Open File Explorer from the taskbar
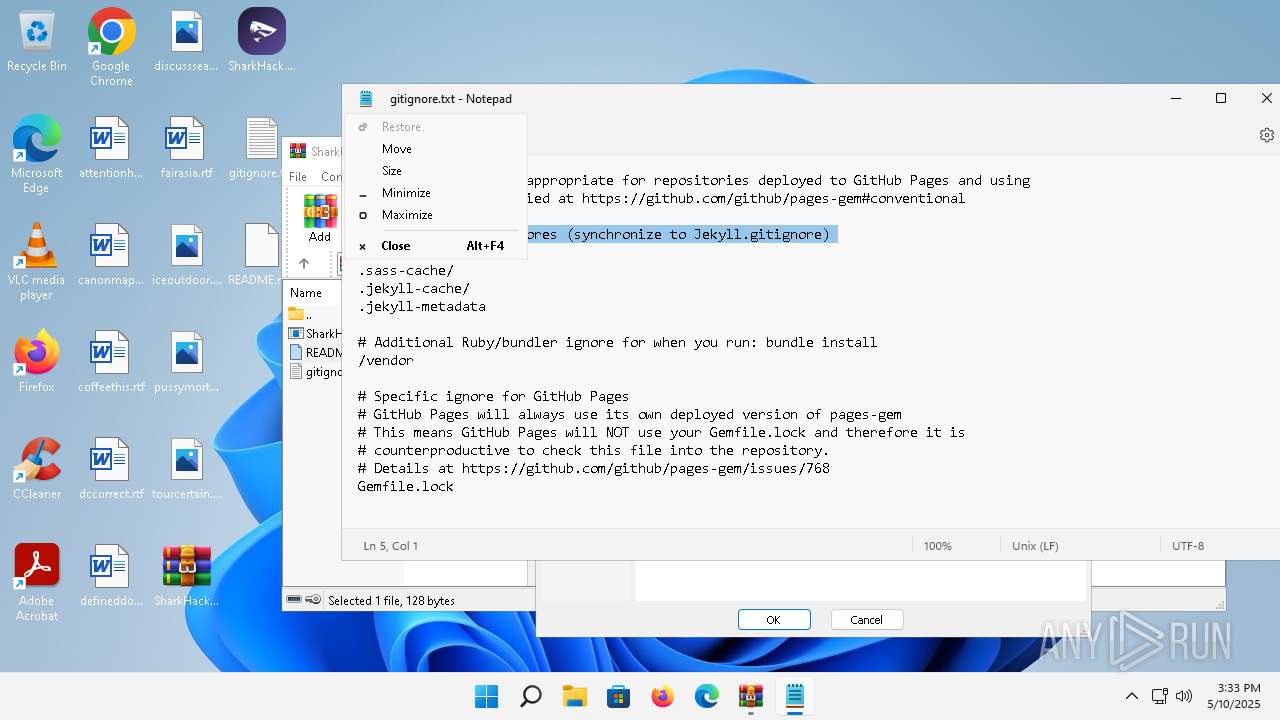The image size is (1280, 720). coord(575,696)
